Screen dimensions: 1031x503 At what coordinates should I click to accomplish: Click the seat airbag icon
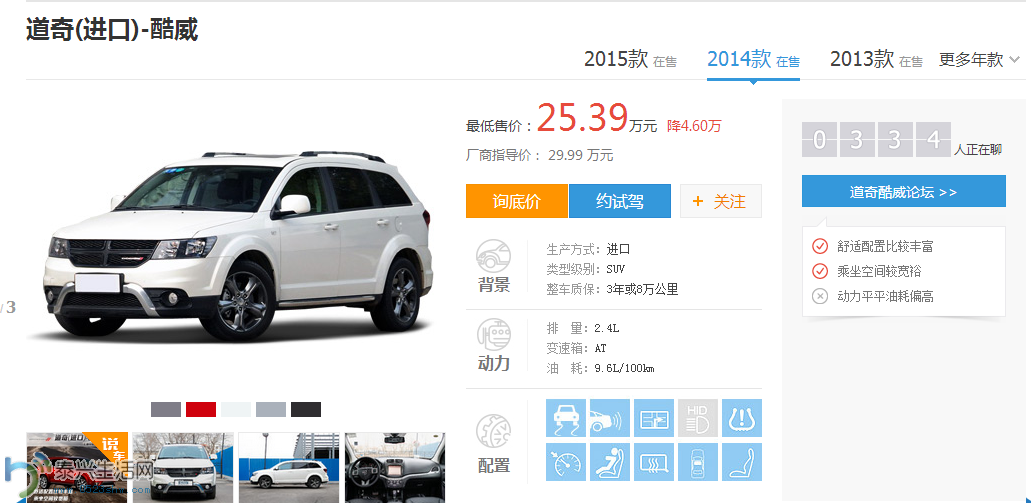tap(609, 462)
